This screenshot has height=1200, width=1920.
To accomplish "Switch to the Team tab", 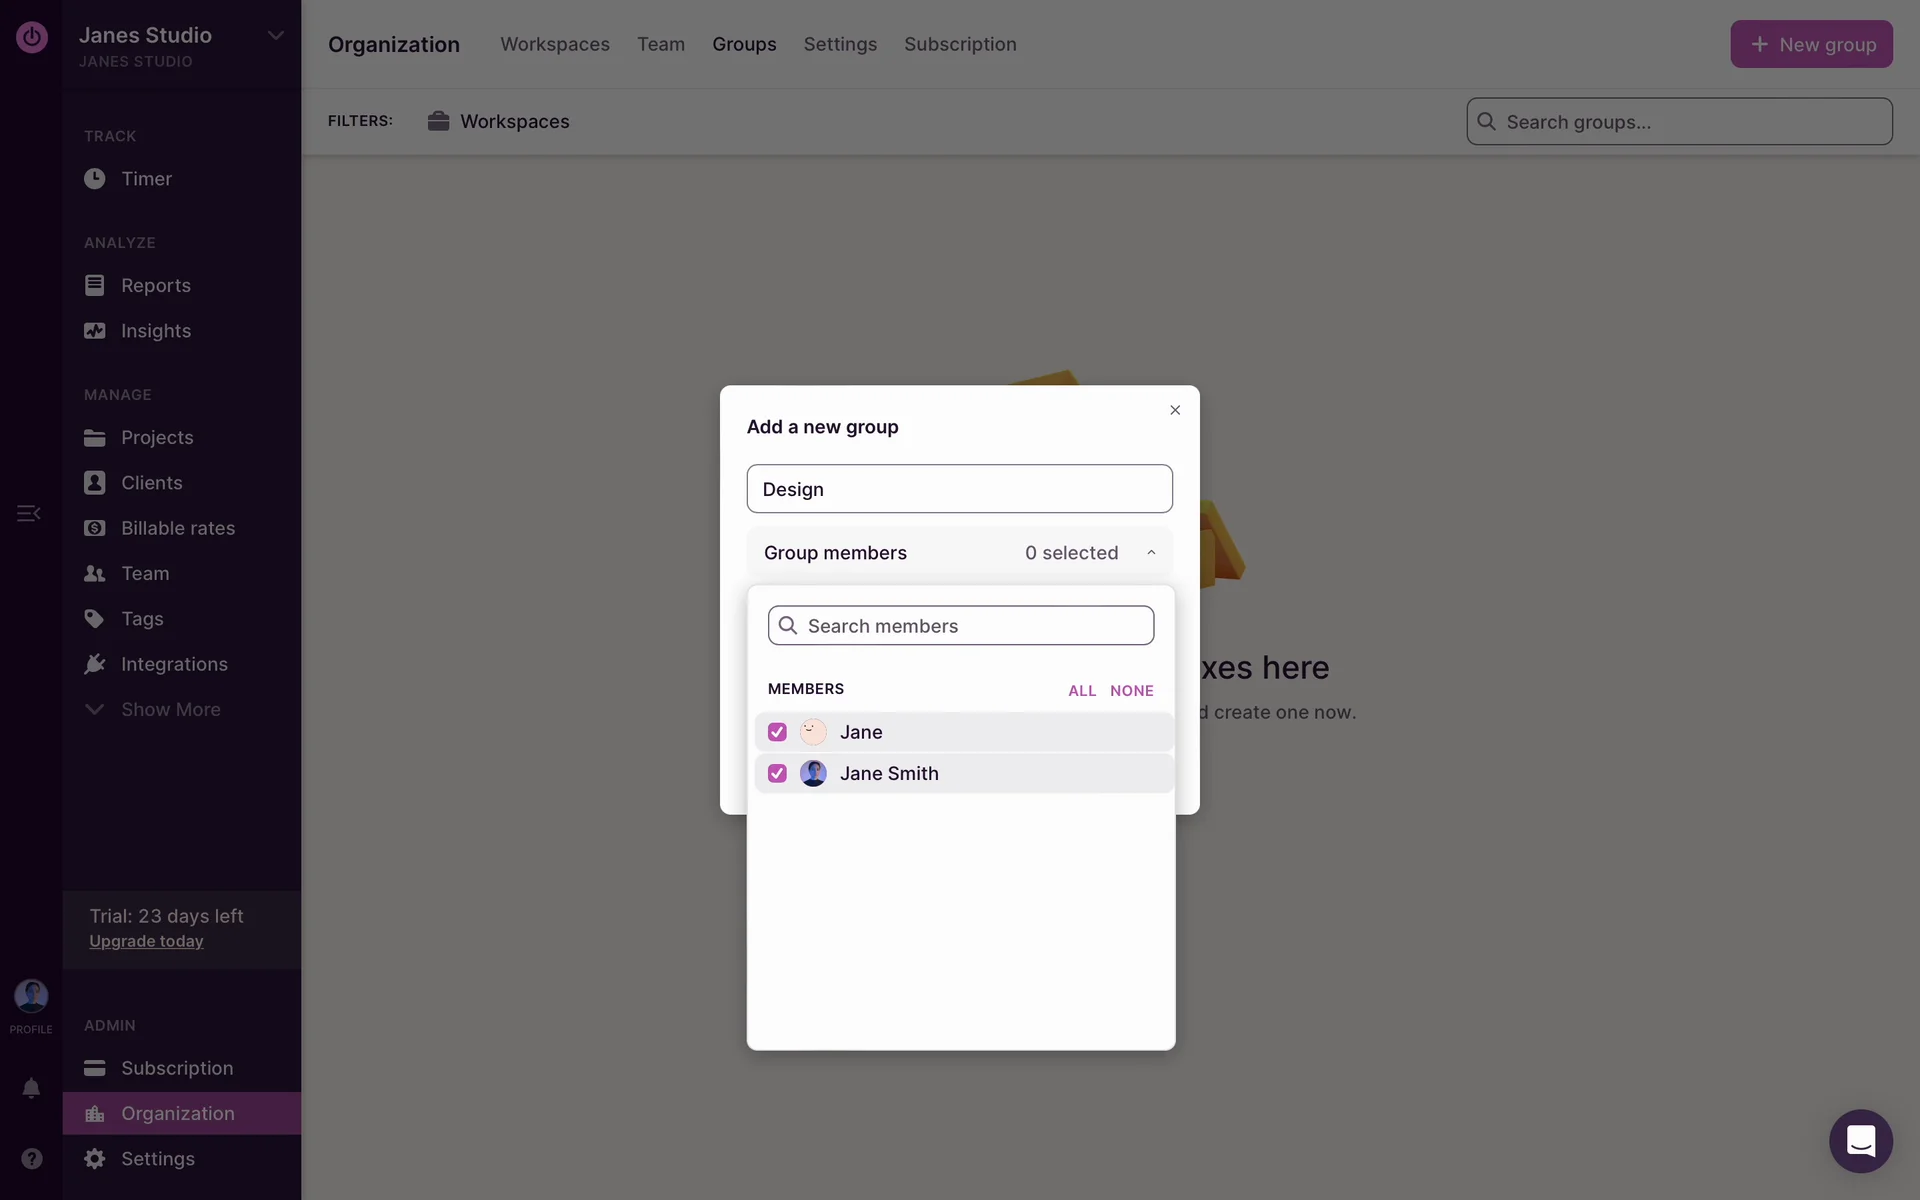I will coord(661,44).
